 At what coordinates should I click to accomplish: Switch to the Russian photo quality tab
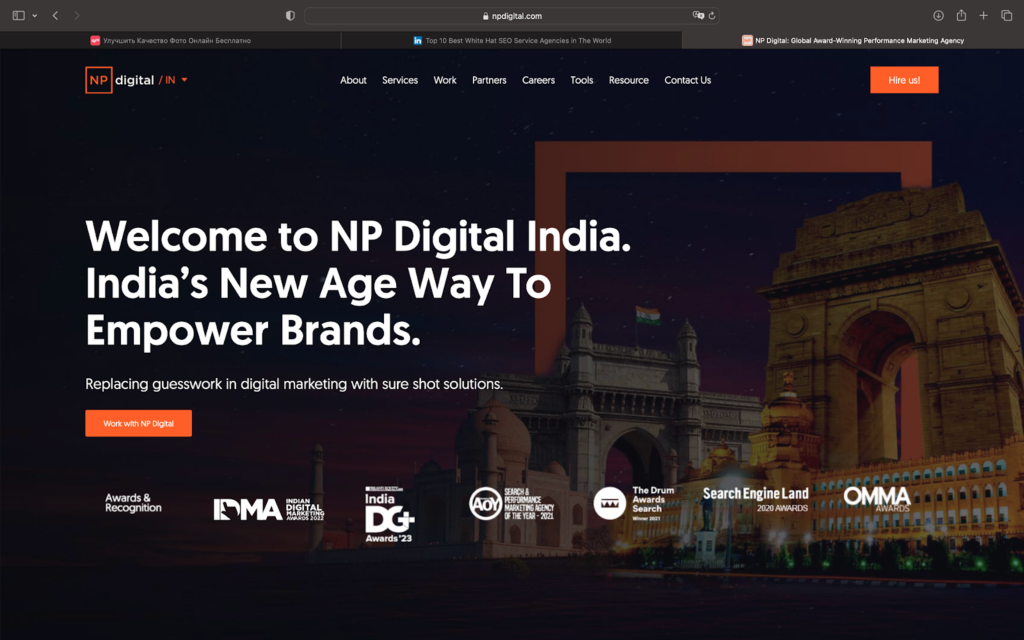pos(170,40)
